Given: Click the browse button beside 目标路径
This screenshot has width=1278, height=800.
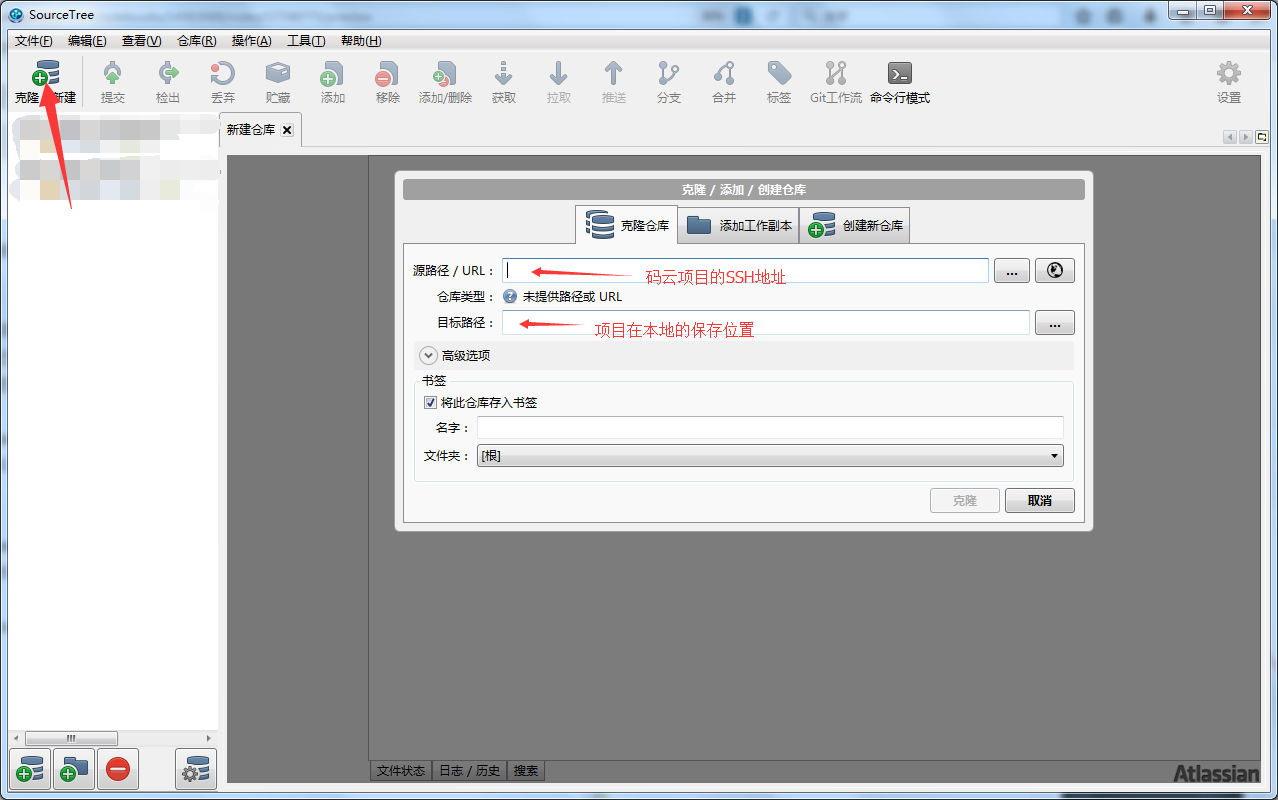Looking at the screenshot, I should pyautogui.click(x=1055, y=322).
